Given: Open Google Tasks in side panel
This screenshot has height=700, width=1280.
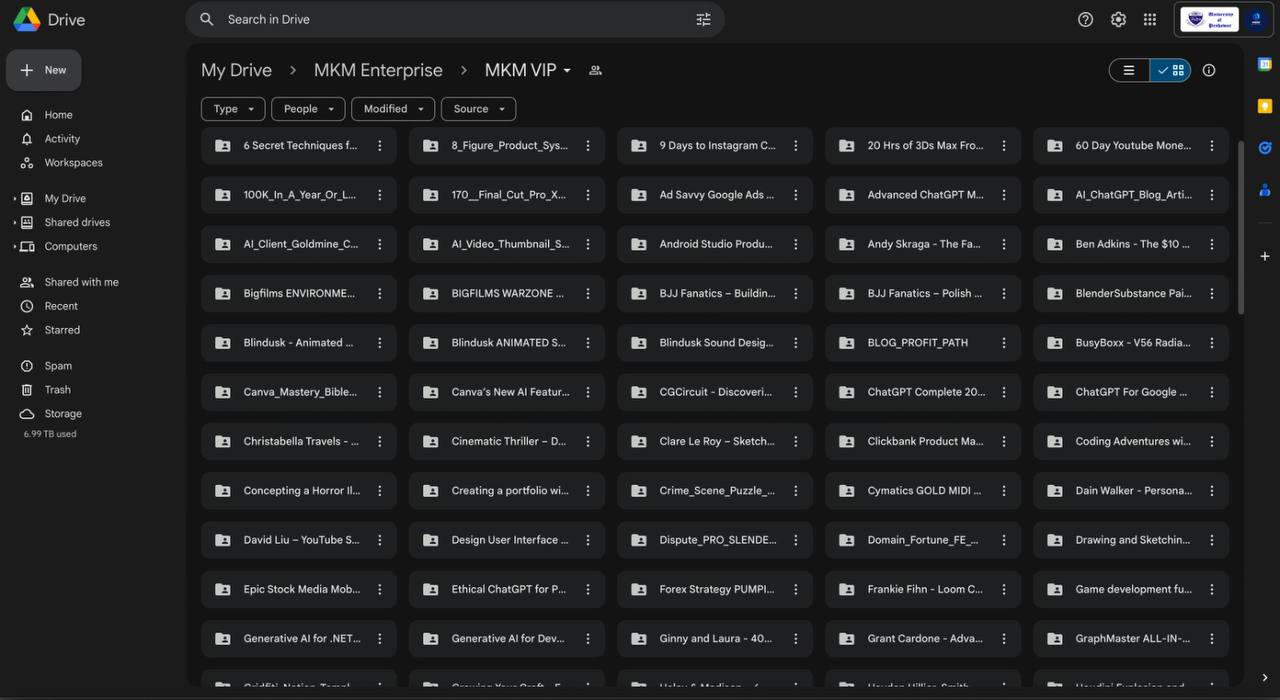Looking at the screenshot, I should point(1265,148).
